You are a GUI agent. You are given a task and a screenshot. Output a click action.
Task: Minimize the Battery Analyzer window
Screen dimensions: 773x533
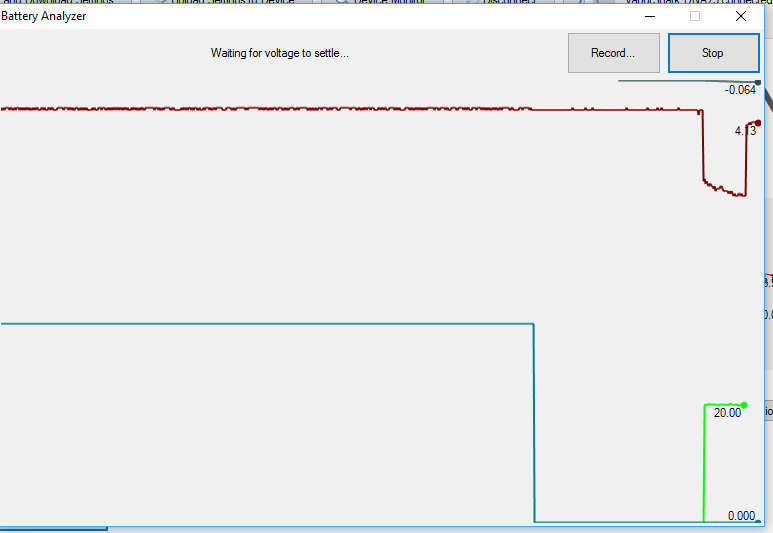(650, 16)
